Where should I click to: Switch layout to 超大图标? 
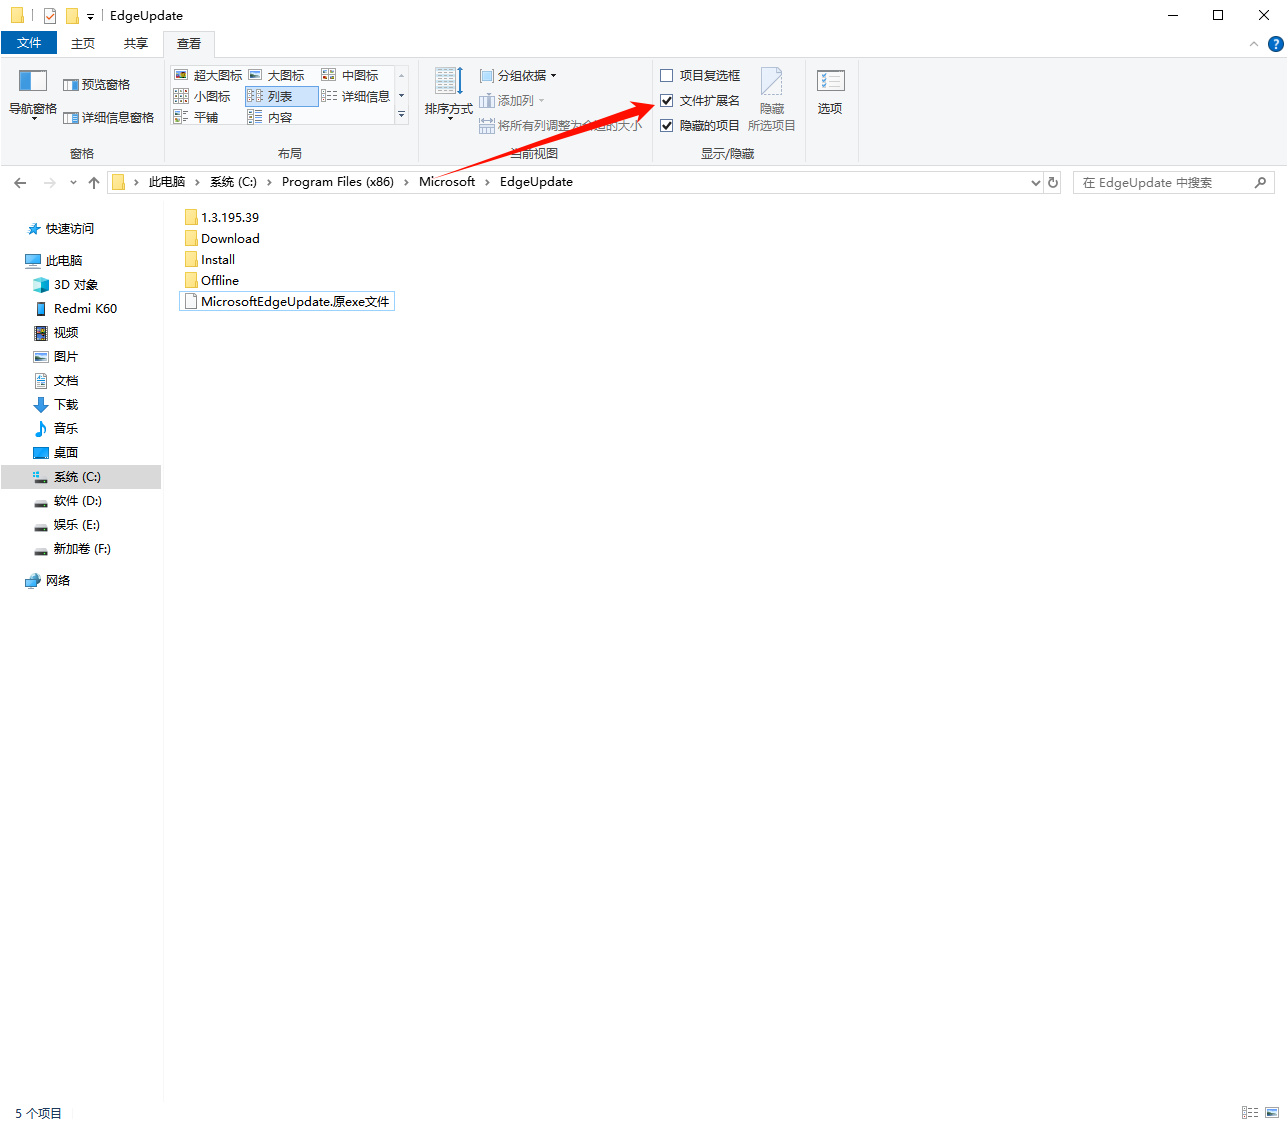[x=208, y=75]
